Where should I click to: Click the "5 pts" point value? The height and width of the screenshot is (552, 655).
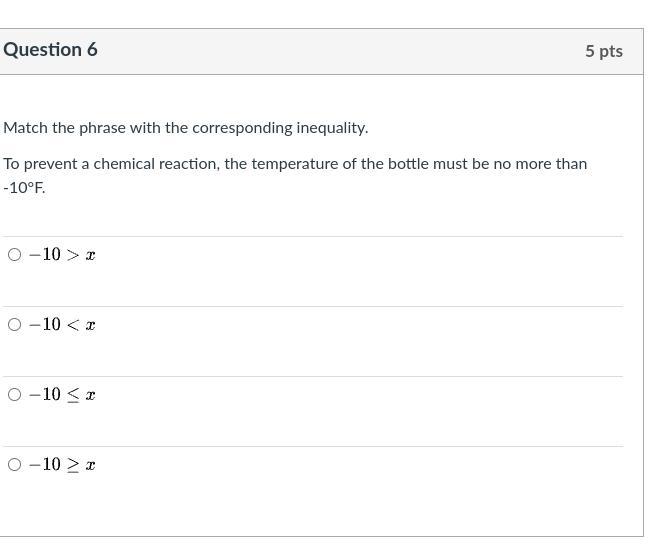pos(604,51)
